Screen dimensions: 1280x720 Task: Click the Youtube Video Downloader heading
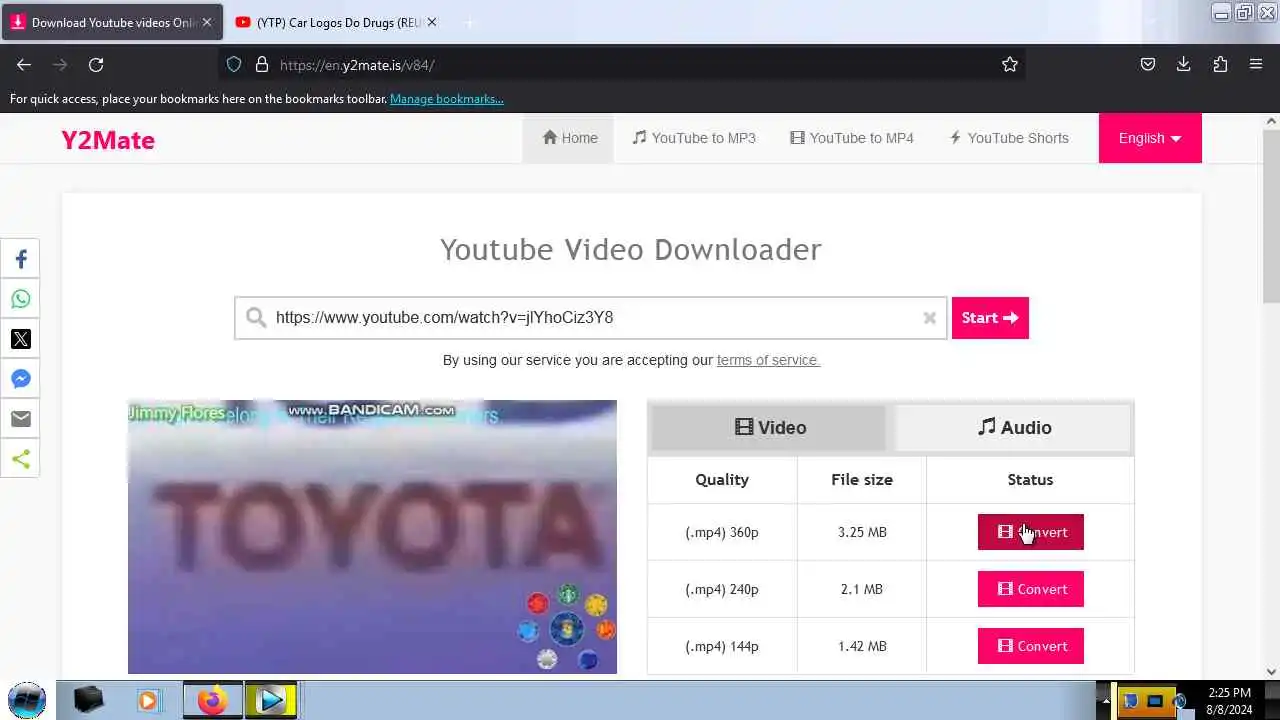(x=631, y=249)
